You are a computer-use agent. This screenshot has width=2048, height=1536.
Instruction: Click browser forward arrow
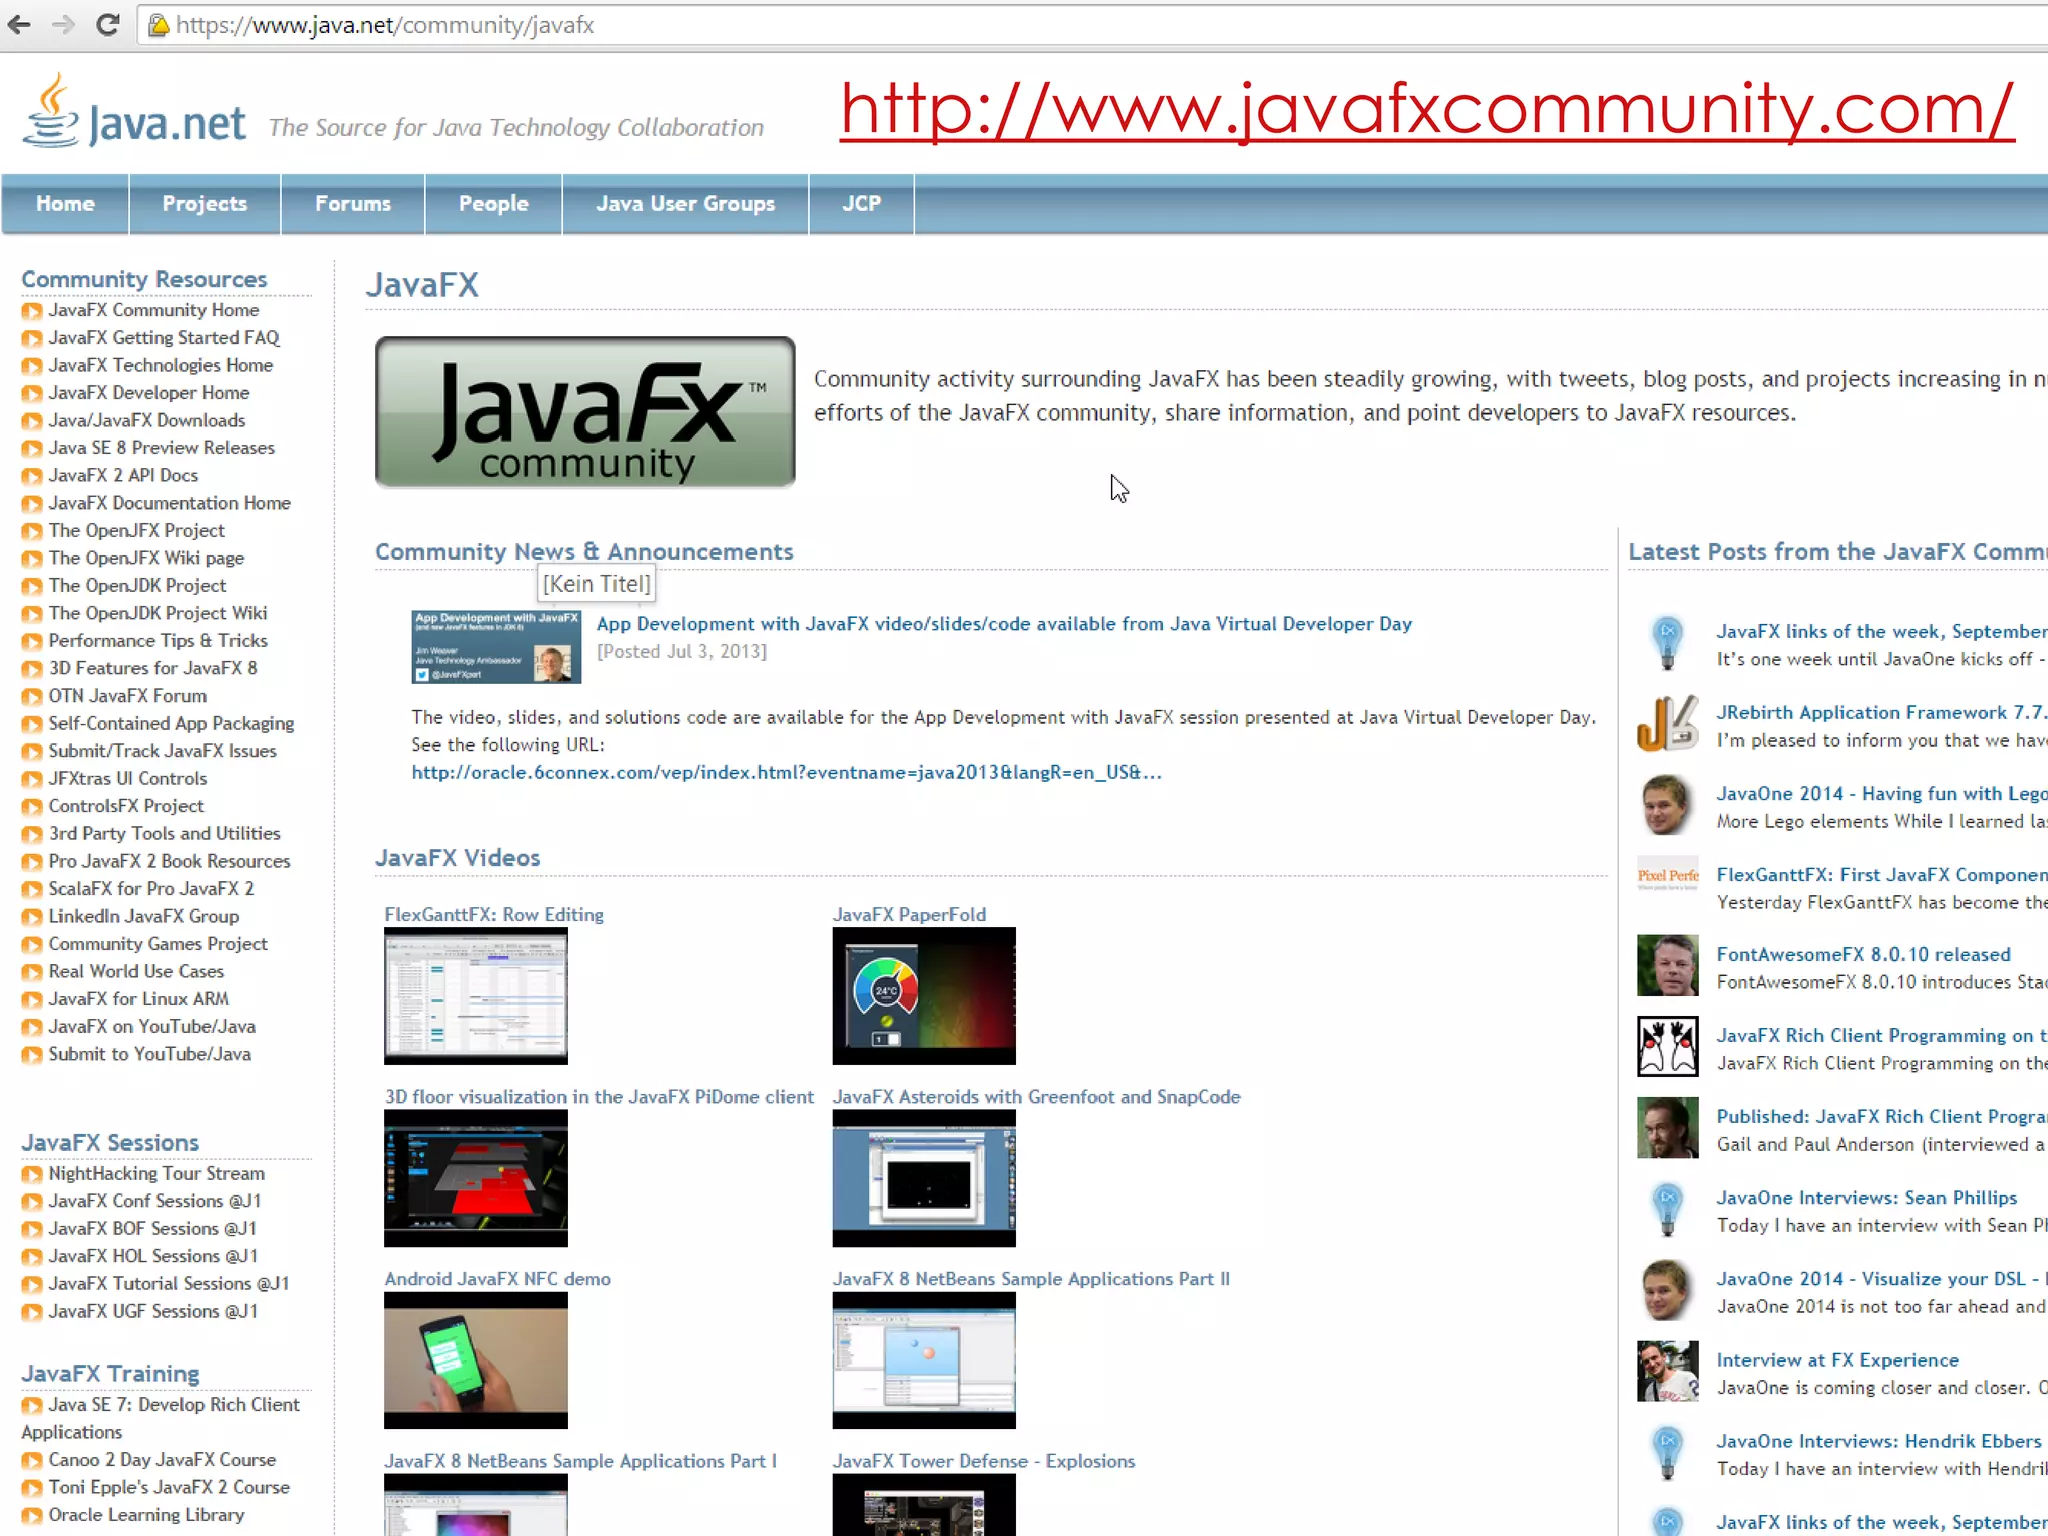(62, 25)
